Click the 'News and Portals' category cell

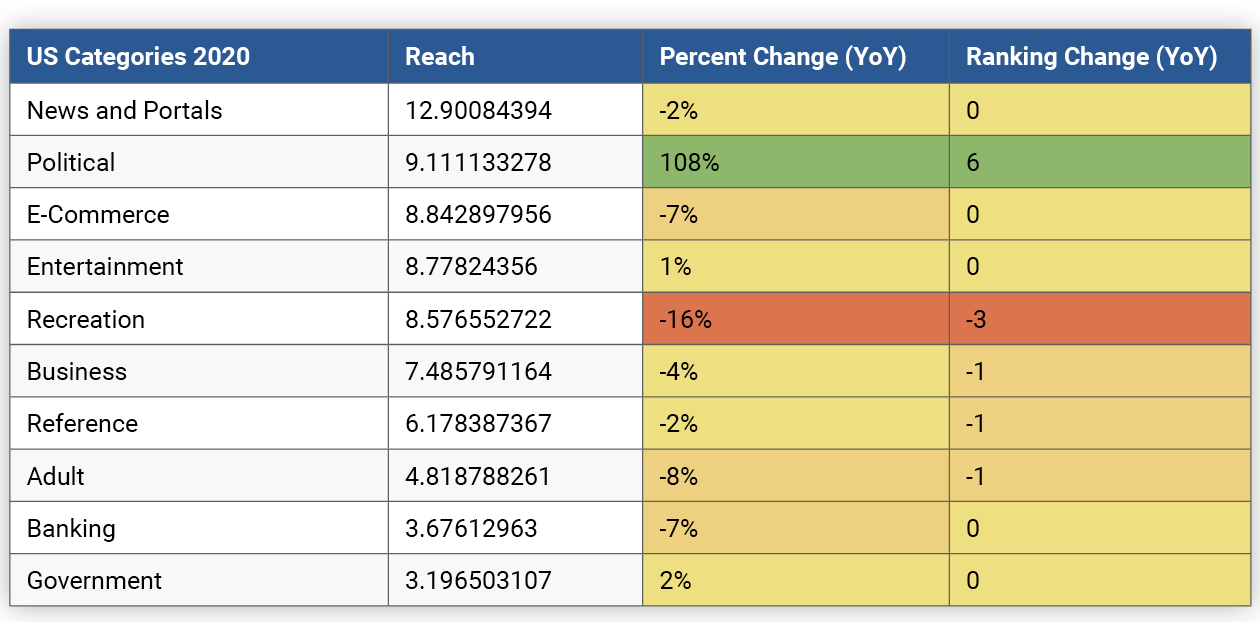pyautogui.click(x=125, y=110)
